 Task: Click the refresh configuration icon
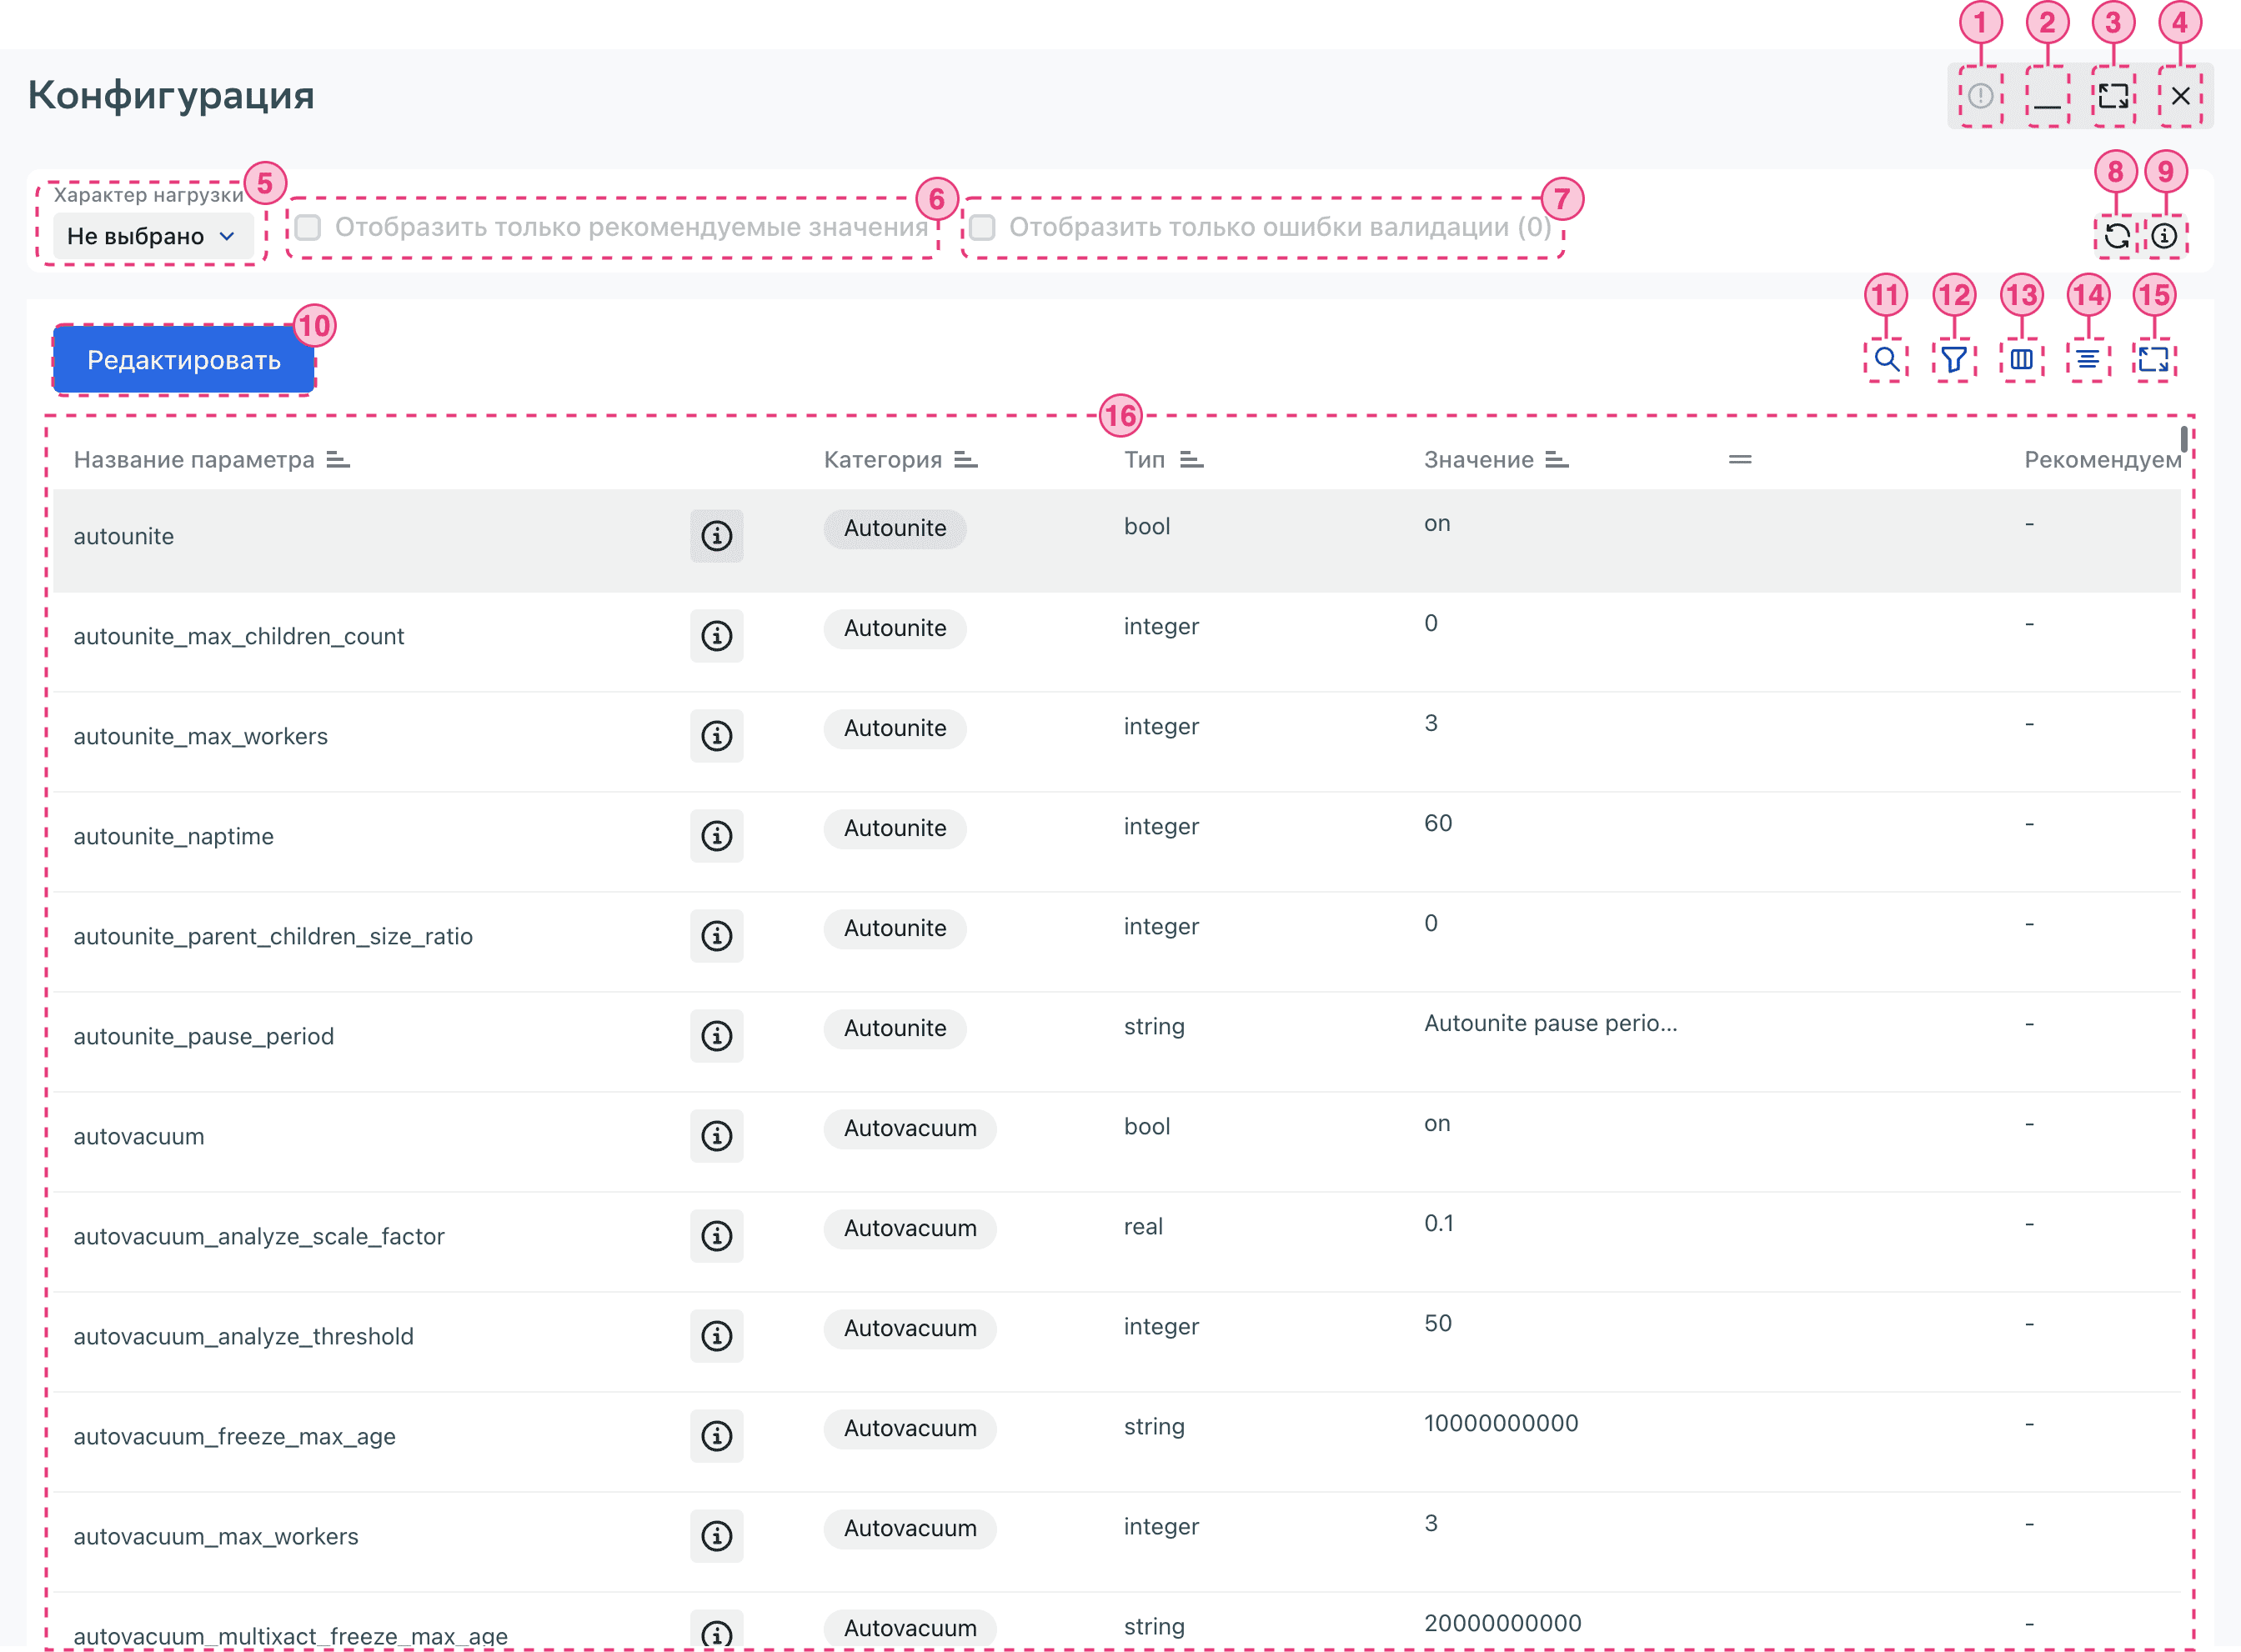tap(2116, 236)
